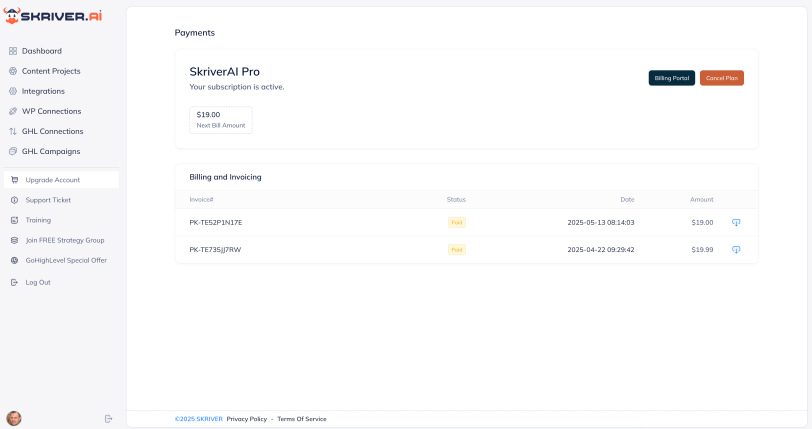Viewport: 812px width, 429px height.
Task: Download invoice PK-TE735JJ7RW
Action: (736, 249)
